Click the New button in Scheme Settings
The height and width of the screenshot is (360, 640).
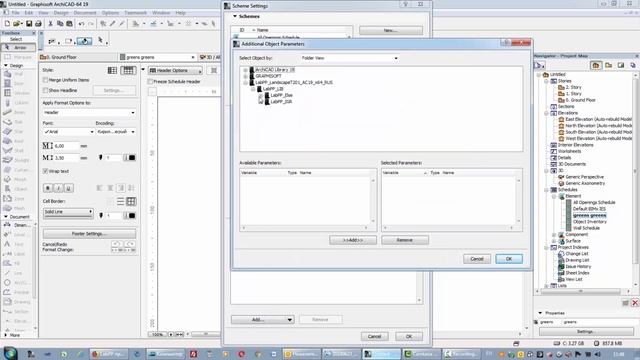(391, 31)
